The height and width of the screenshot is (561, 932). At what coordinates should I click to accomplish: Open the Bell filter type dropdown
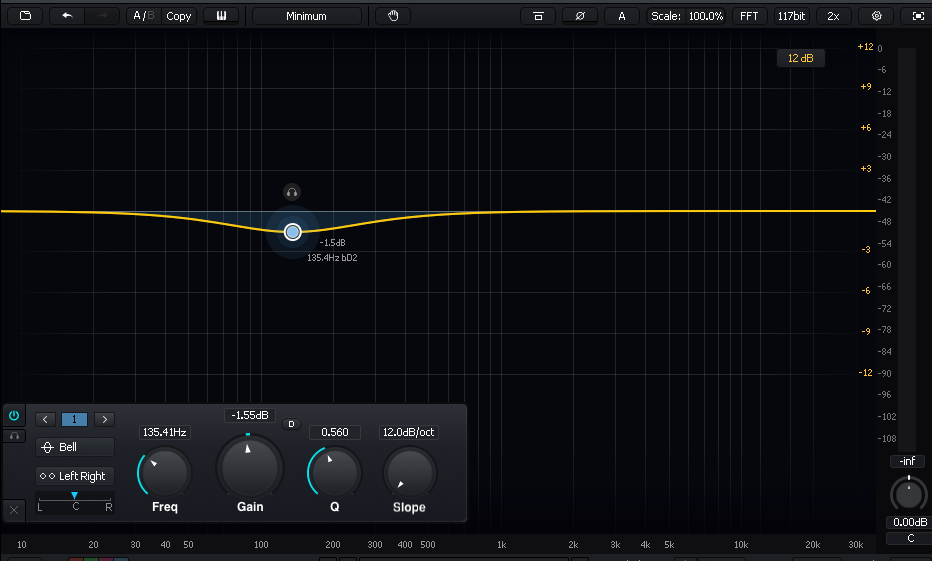[75, 447]
